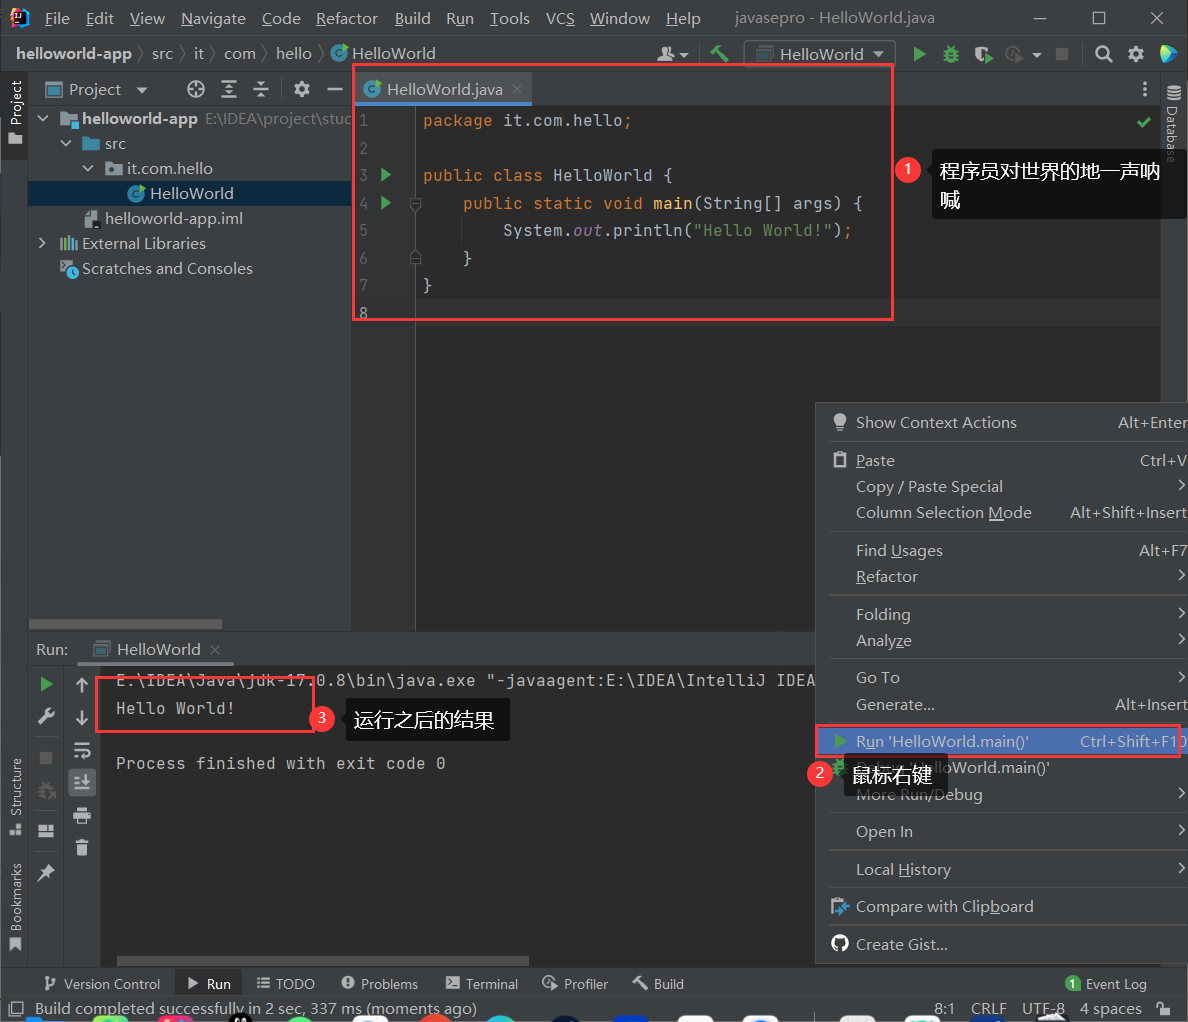Open Project panel options gear
Screen dimensions: 1188x1022
pos(302,89)
